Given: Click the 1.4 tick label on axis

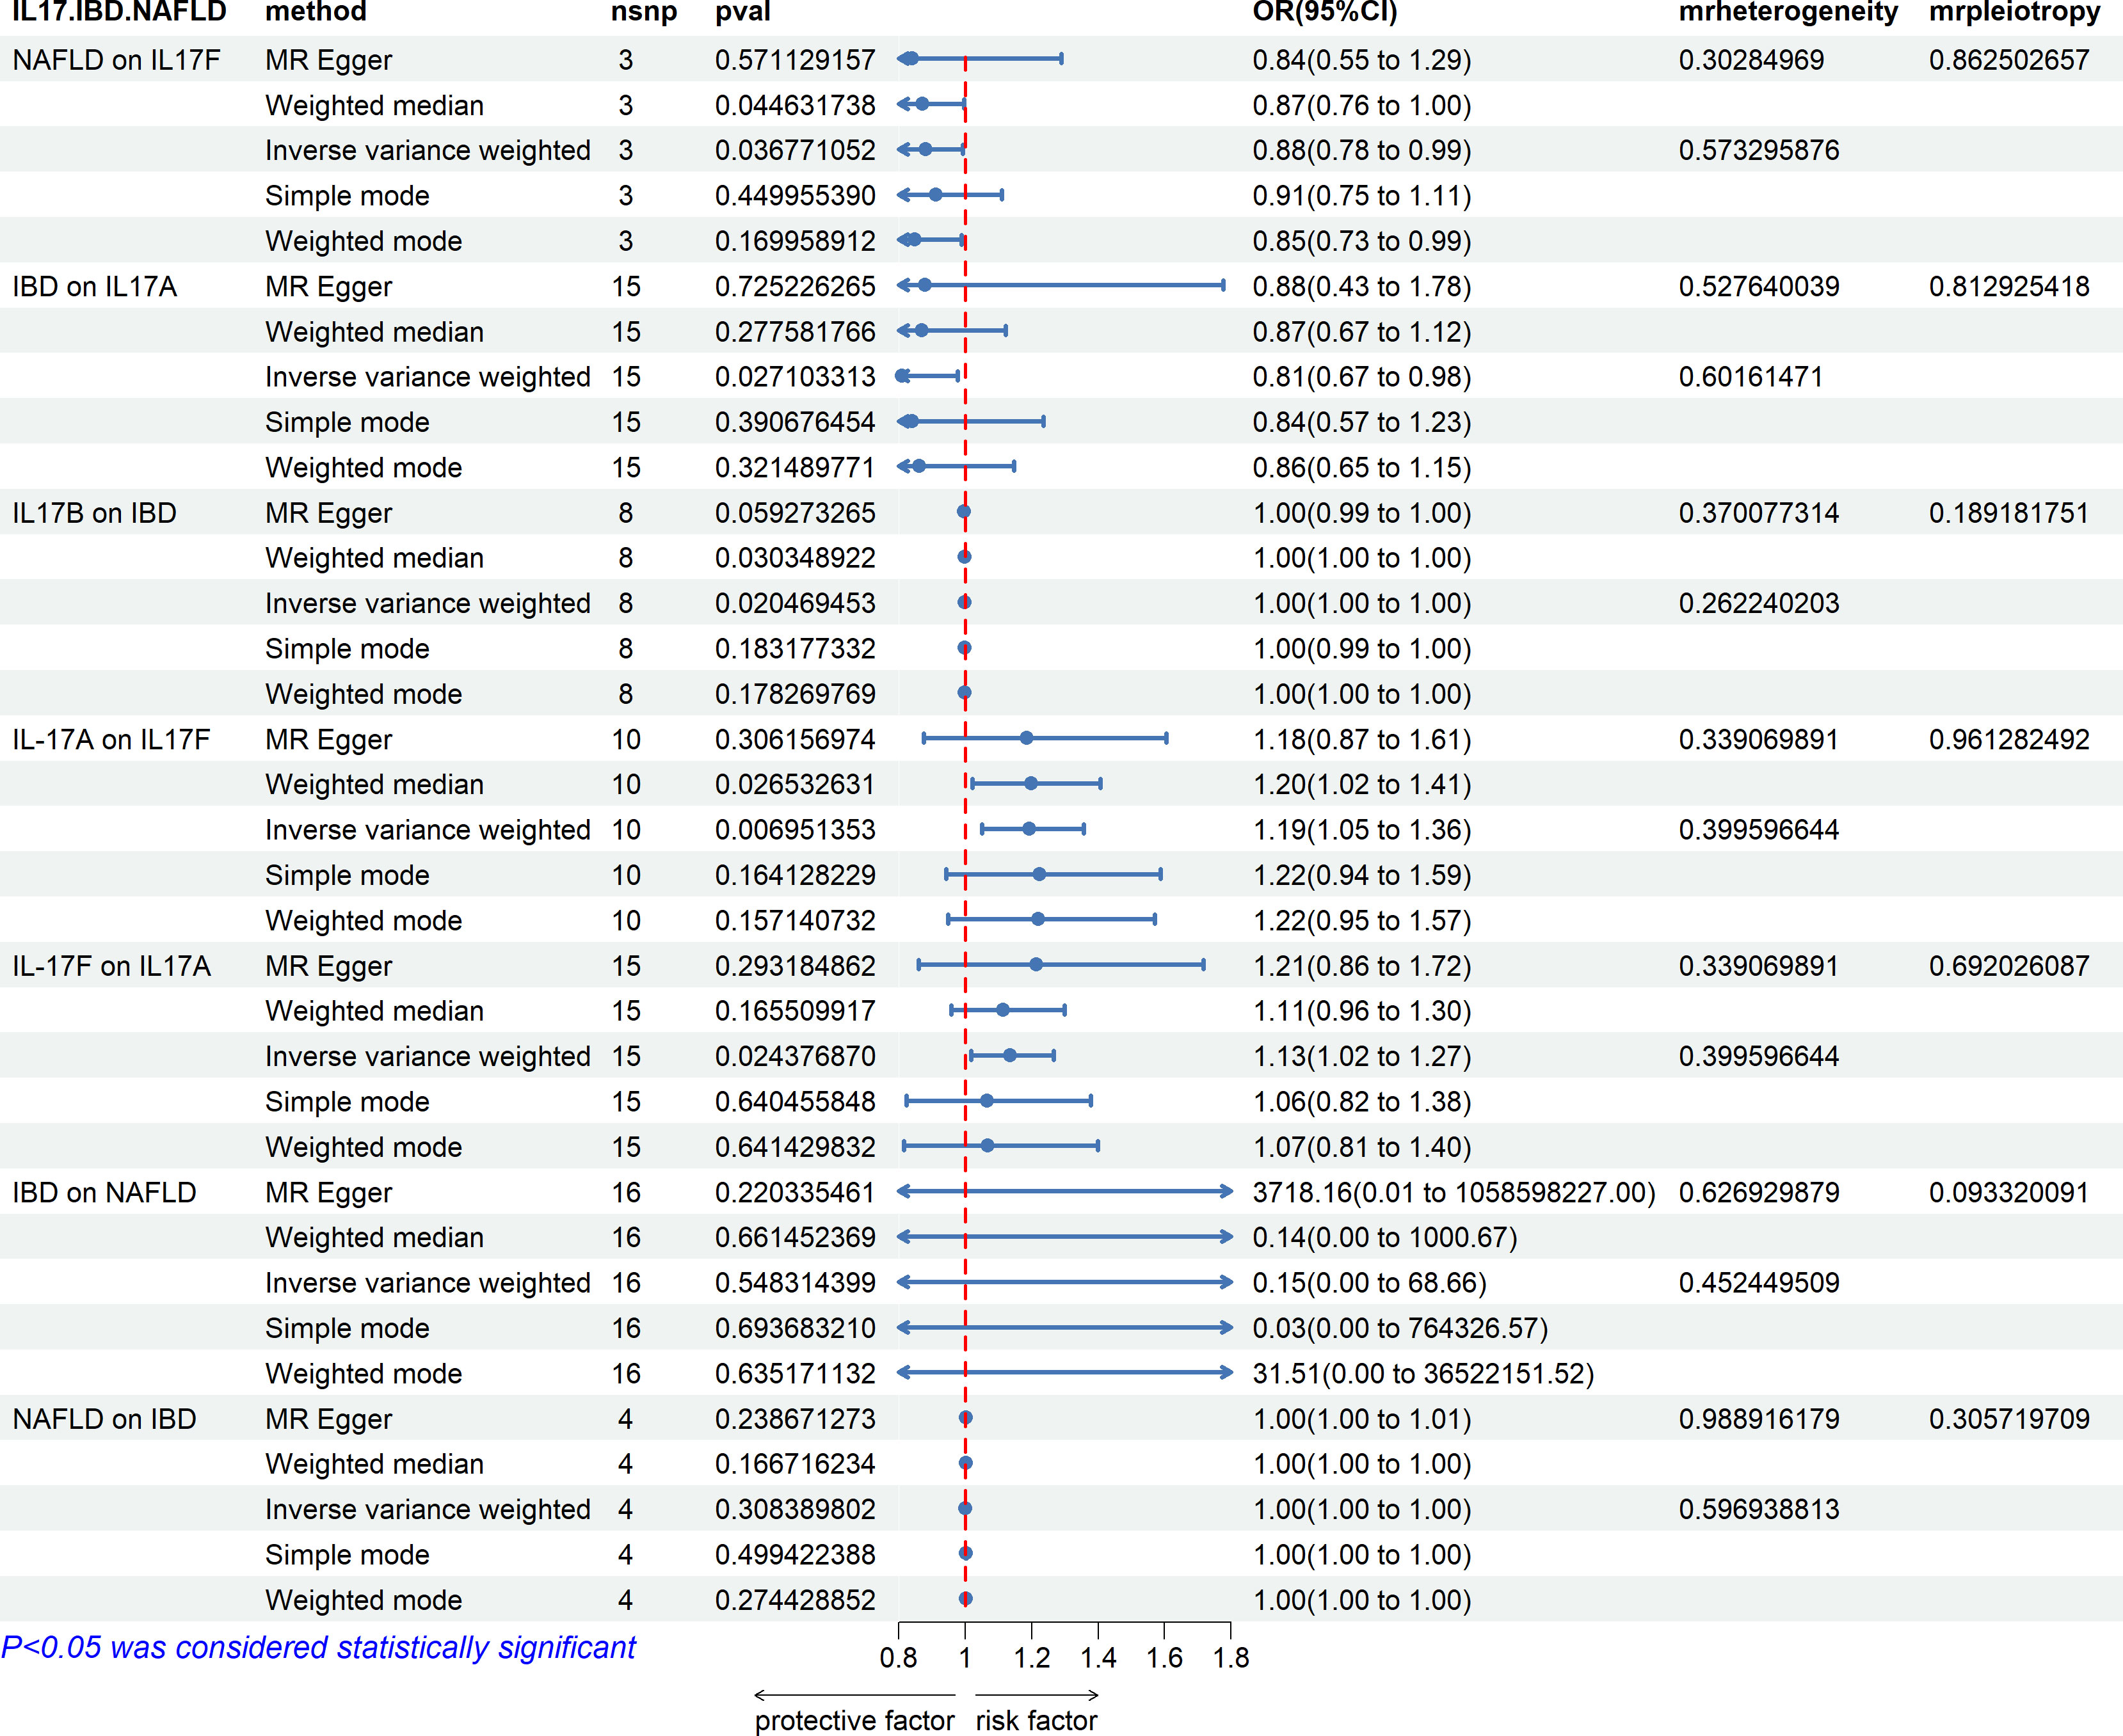Looking at the screenshot, I should (1098, 1659).
